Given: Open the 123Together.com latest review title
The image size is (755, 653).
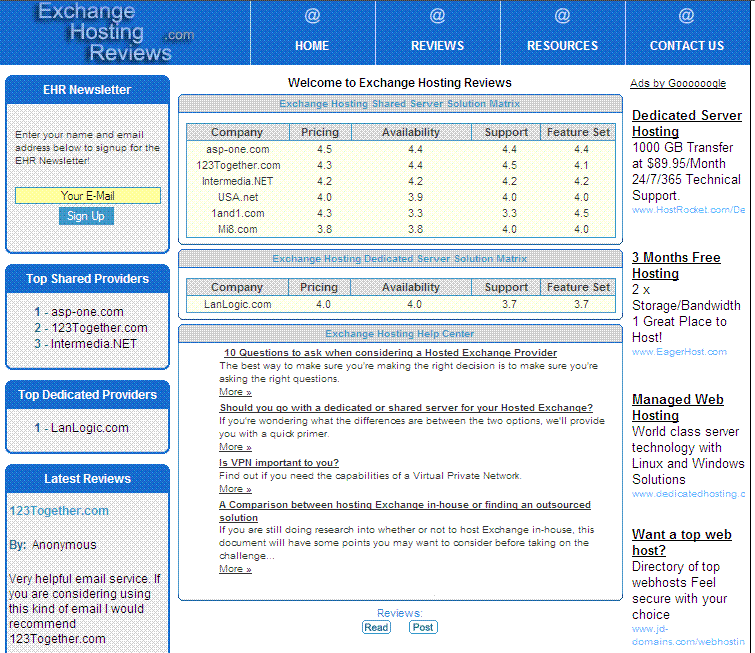Looking at the screenshot, I should pos(59,510).
